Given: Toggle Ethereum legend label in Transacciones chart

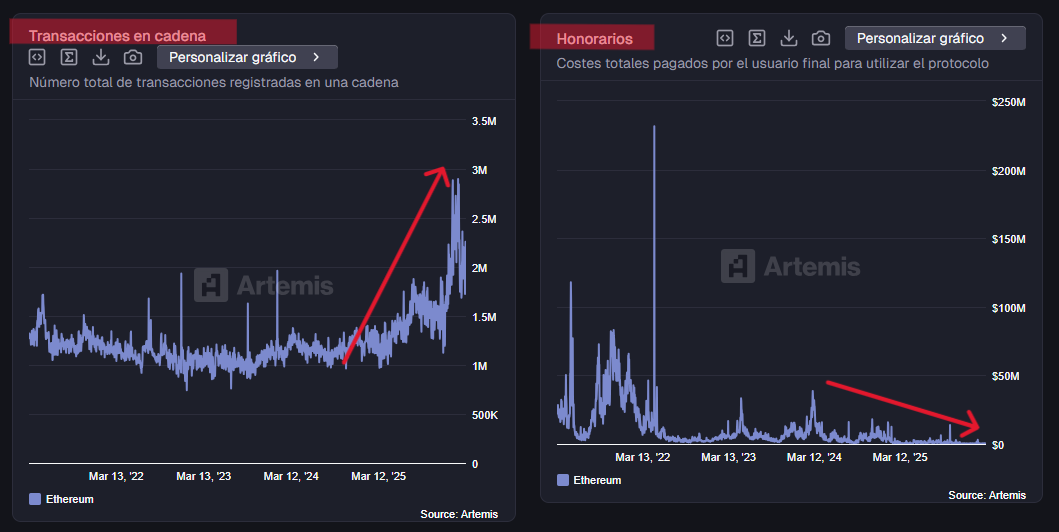Looking at the screenshot, I should coord(69,499).
